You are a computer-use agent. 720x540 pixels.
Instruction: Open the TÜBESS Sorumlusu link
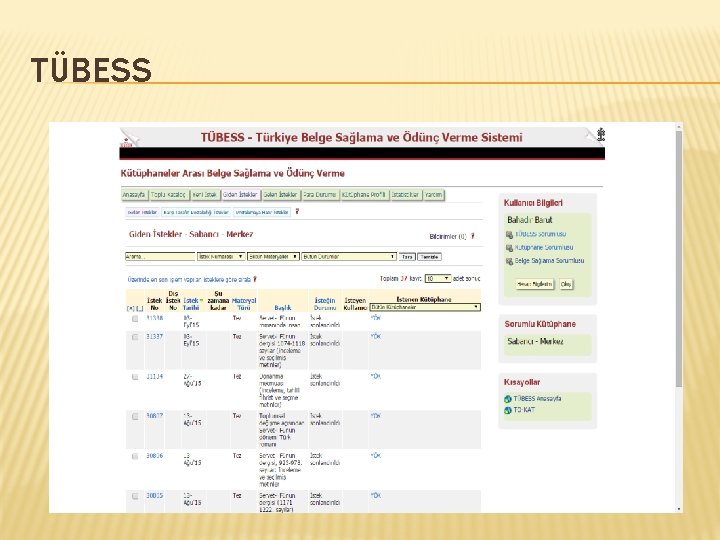(x=540, y=234)
